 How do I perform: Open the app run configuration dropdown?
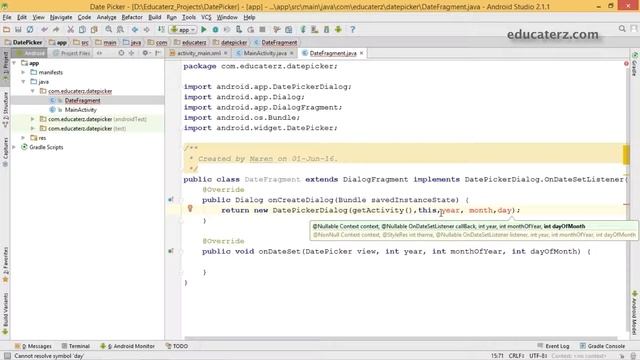pos(183,29)
